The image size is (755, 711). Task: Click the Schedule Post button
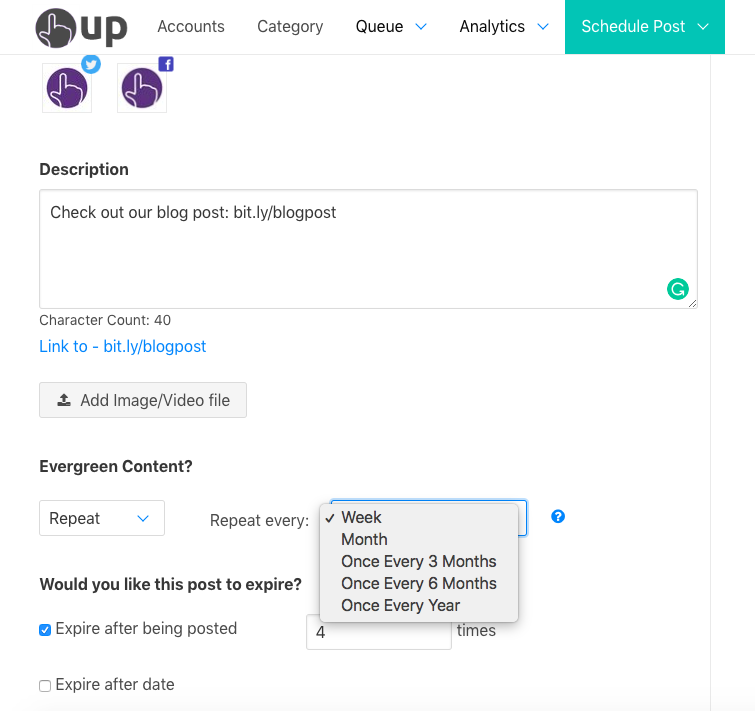645,27
